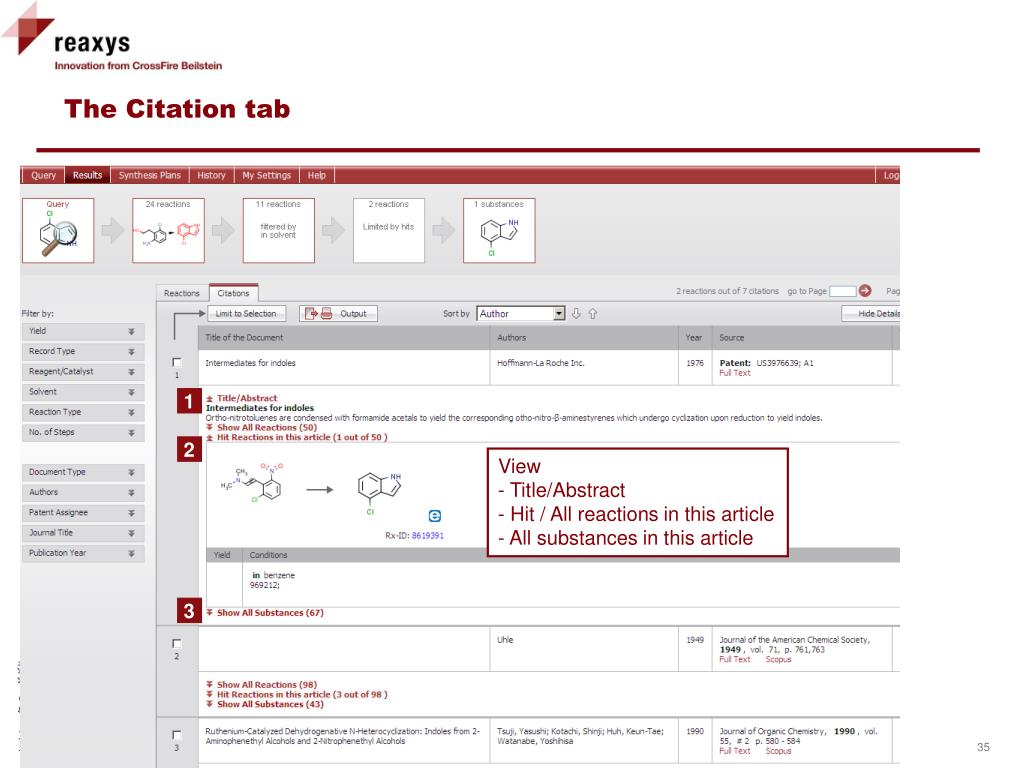Expand the Authors filter

click(82, 492)
